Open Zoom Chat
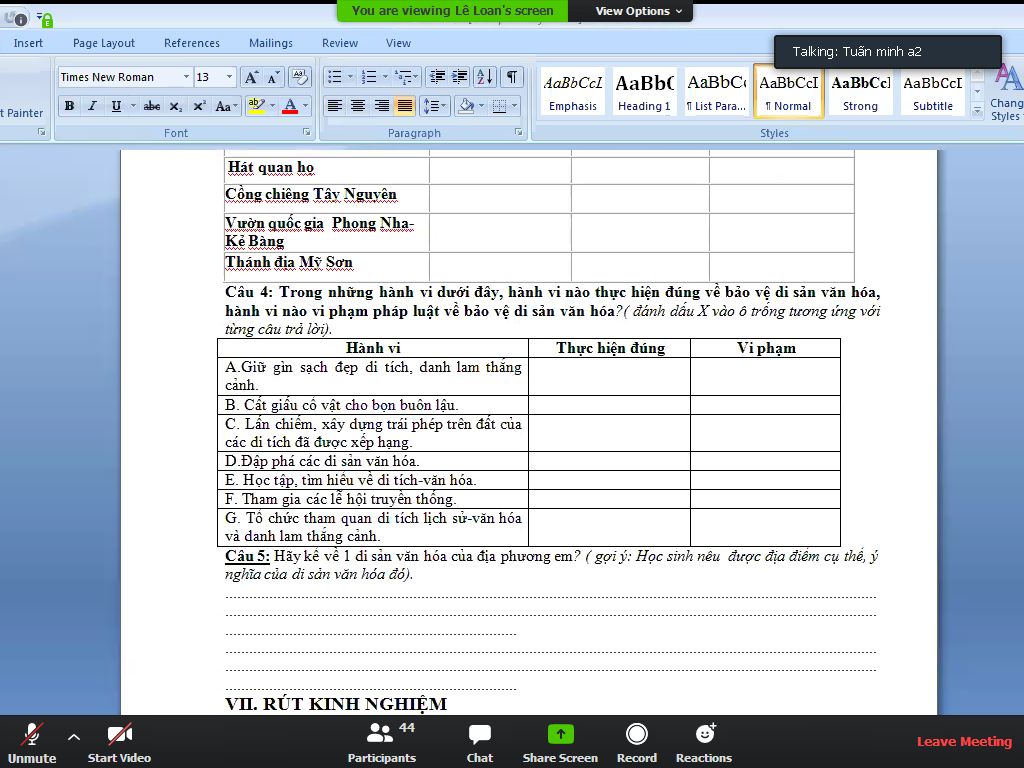This screenshot has width=1024, height=768. click(x=480, y=743)
